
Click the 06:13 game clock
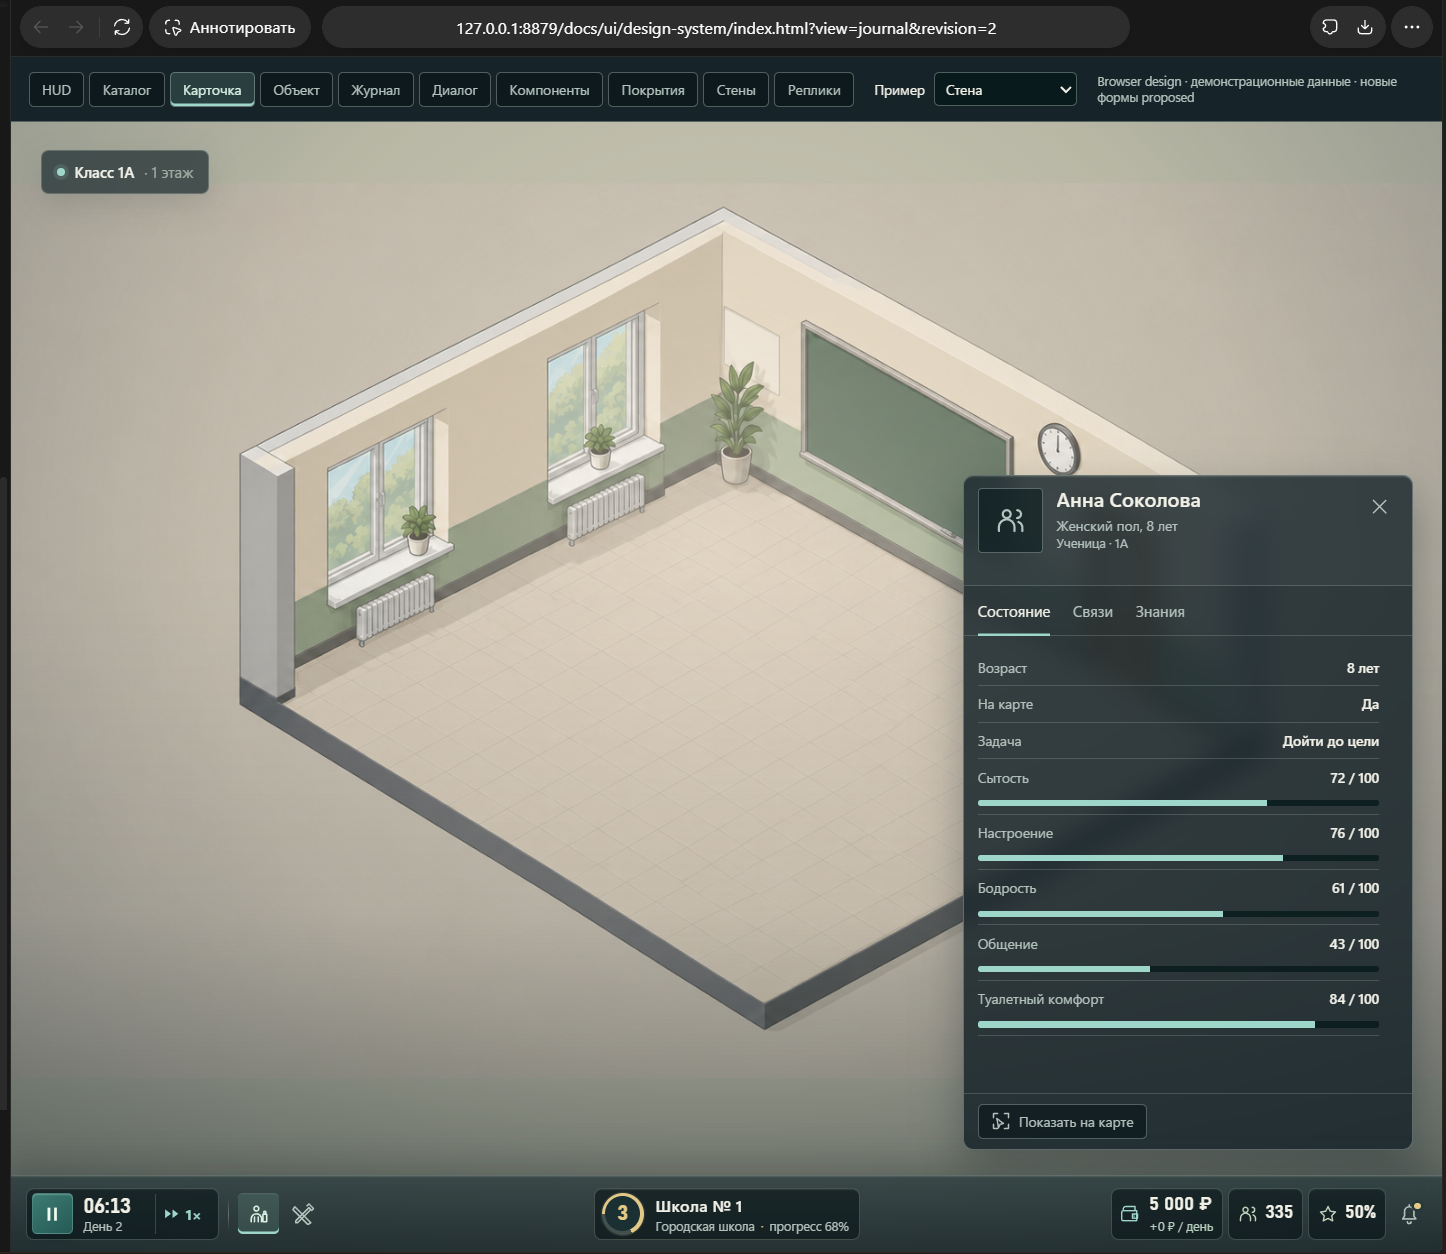coord(107,1206)
